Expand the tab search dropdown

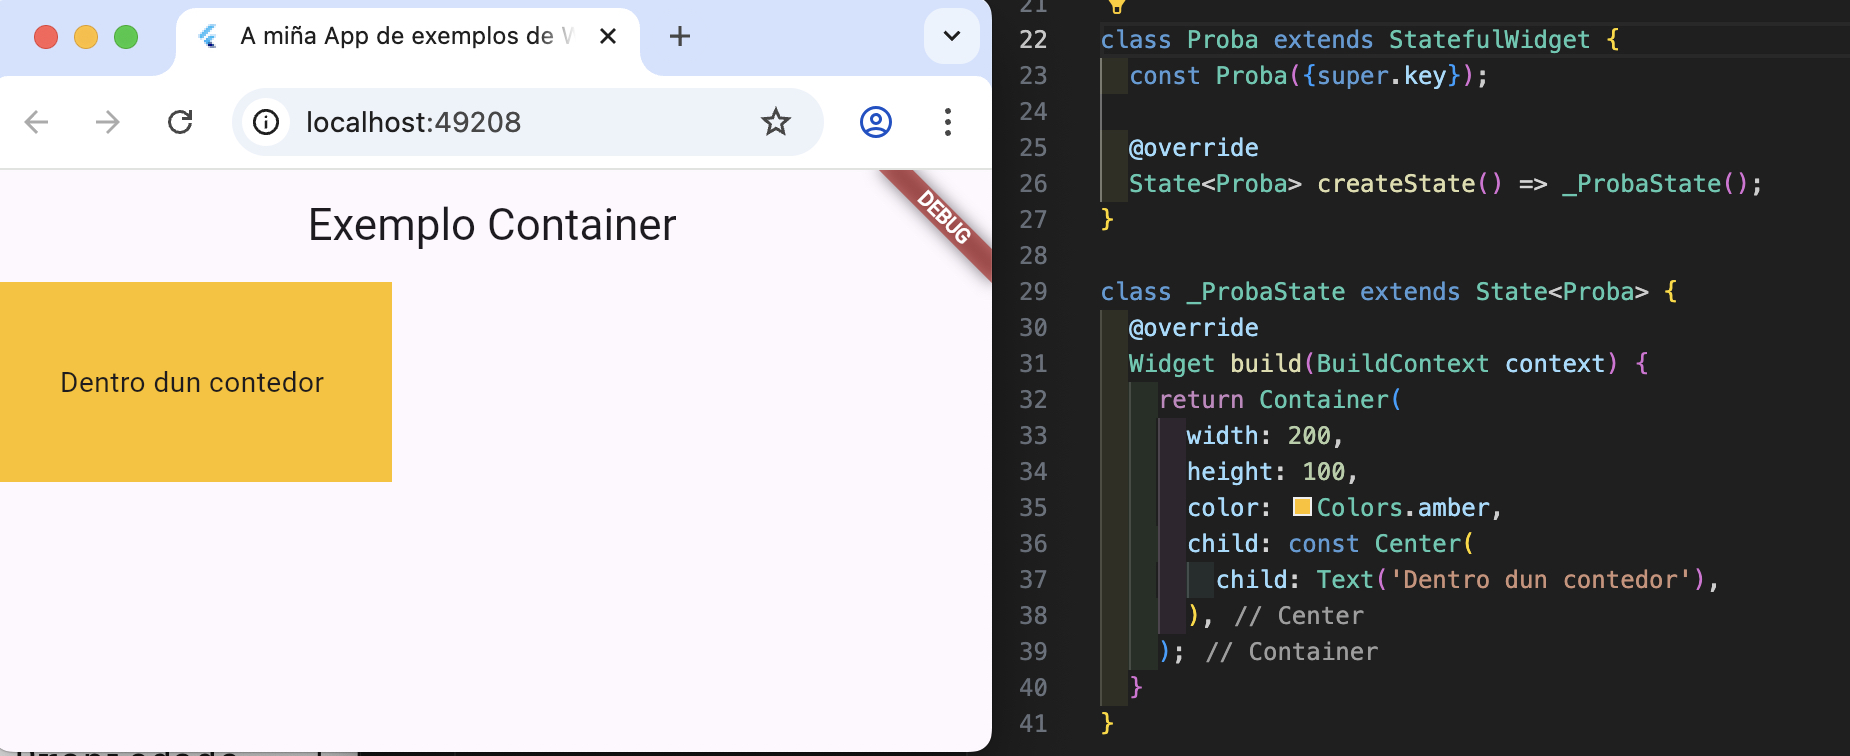tap(951, 37)
